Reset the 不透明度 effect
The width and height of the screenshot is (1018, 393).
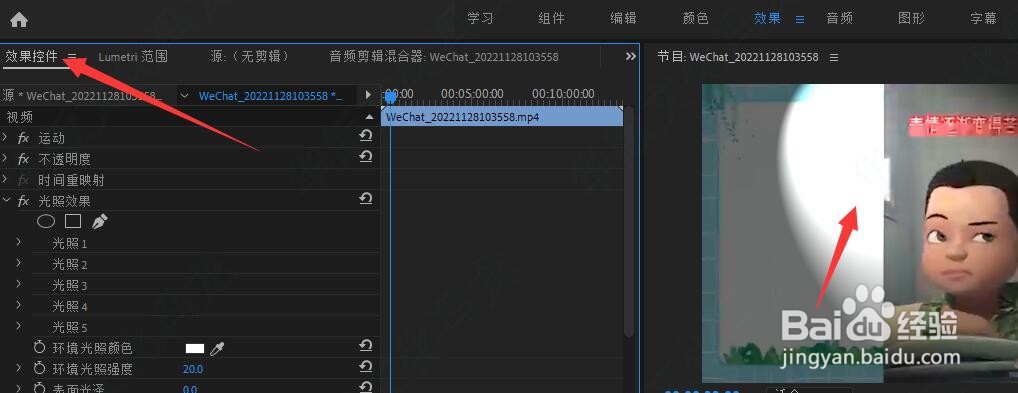coord(366,157)
